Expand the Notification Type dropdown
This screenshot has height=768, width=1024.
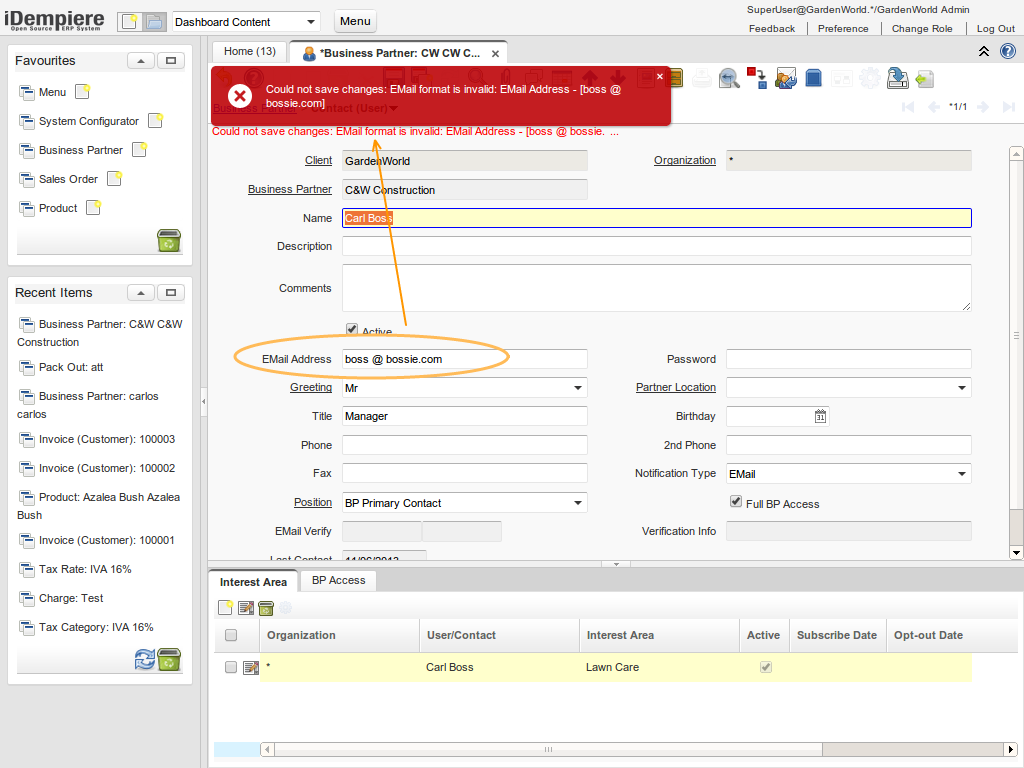click(x=962, y=474)
